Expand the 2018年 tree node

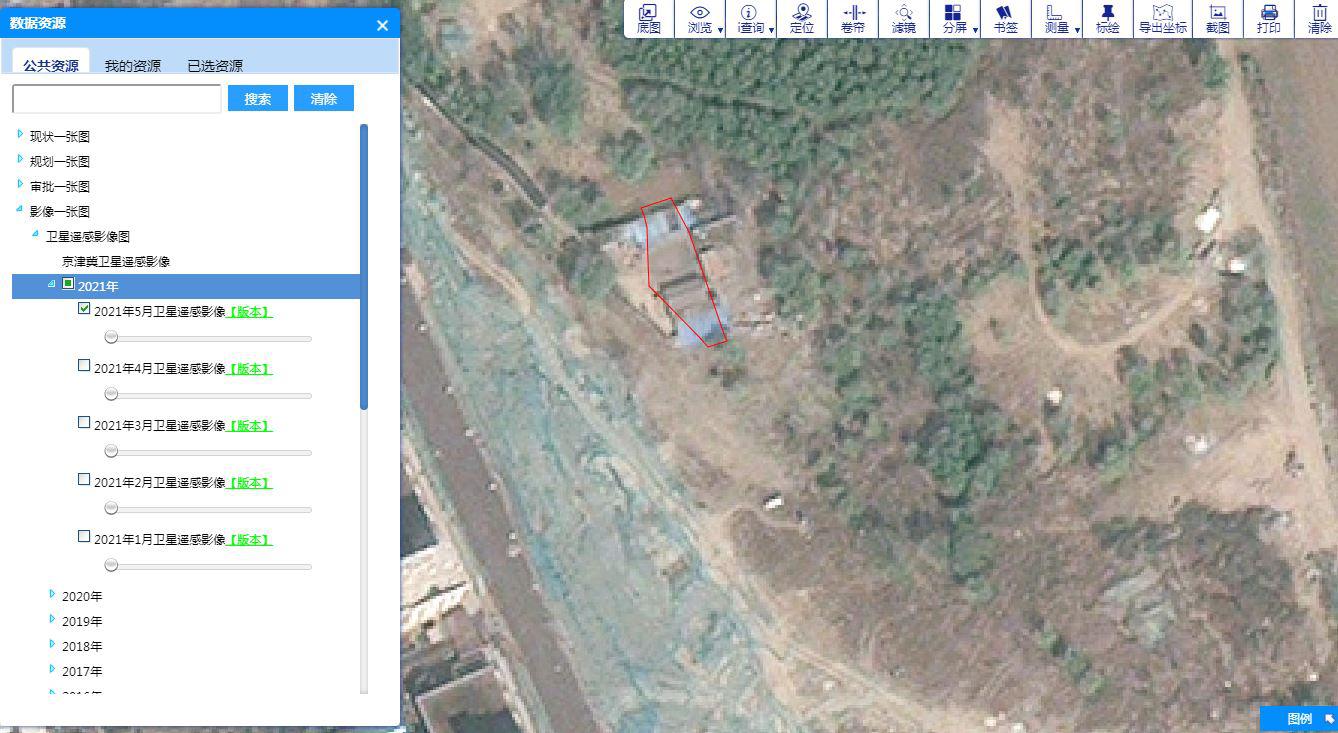tap(52, 644)
